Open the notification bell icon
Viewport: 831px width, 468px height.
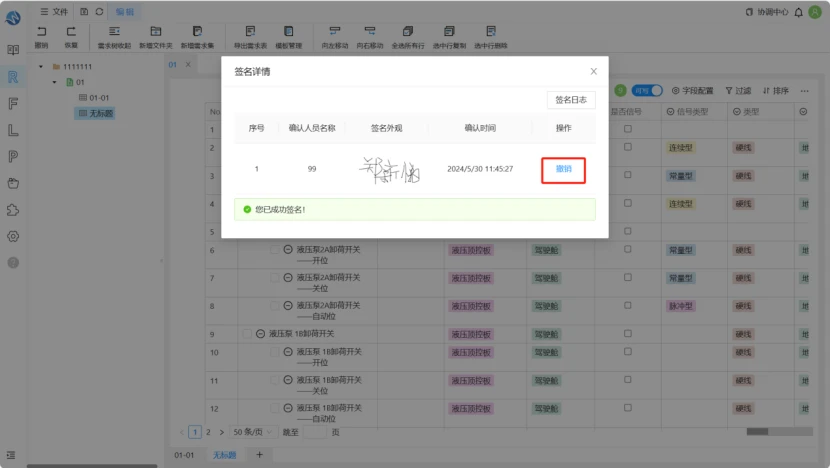pyautogui.click(x=799, y=12)
